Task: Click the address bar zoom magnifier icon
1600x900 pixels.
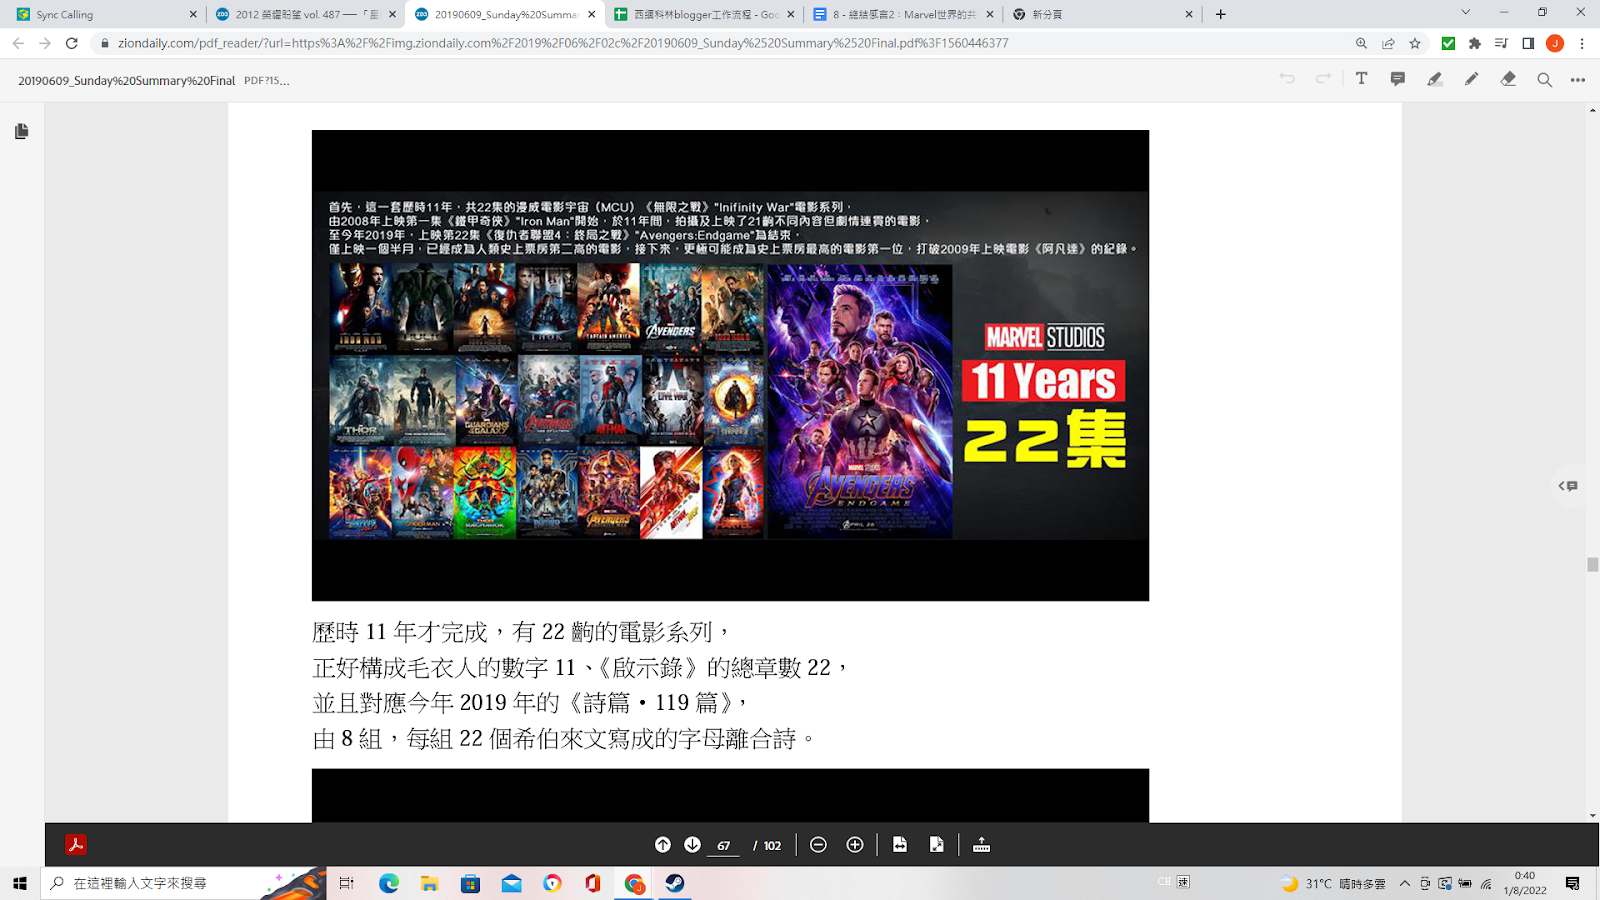Action: point(1361,43)
